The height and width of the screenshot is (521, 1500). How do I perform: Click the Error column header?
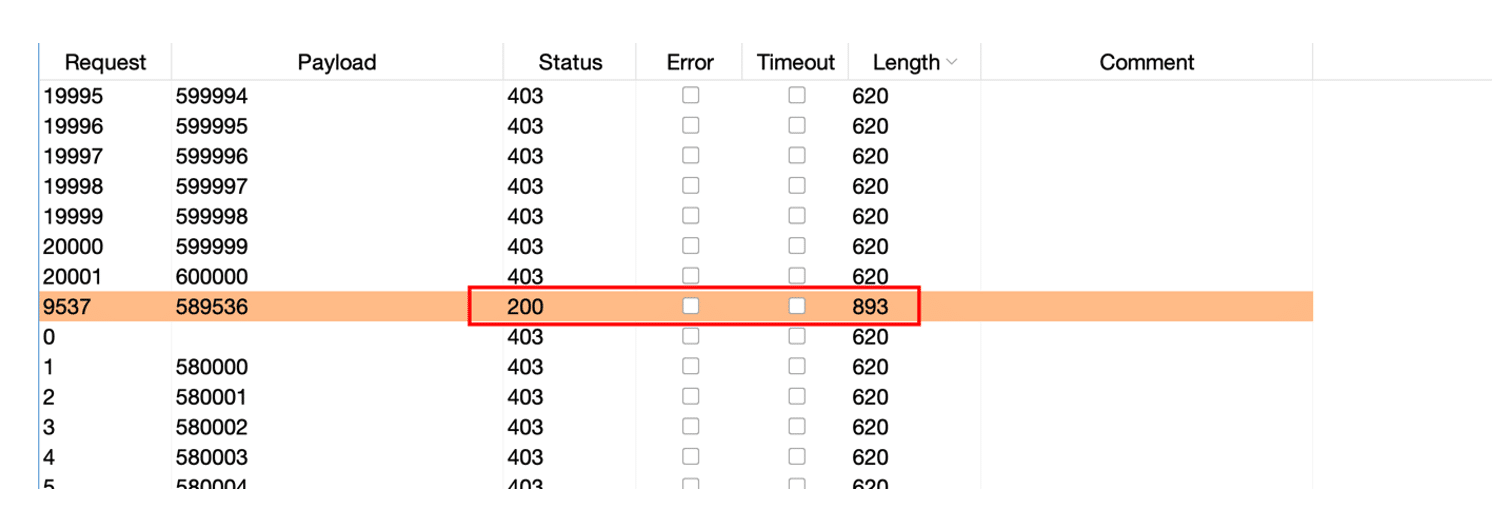690,62
